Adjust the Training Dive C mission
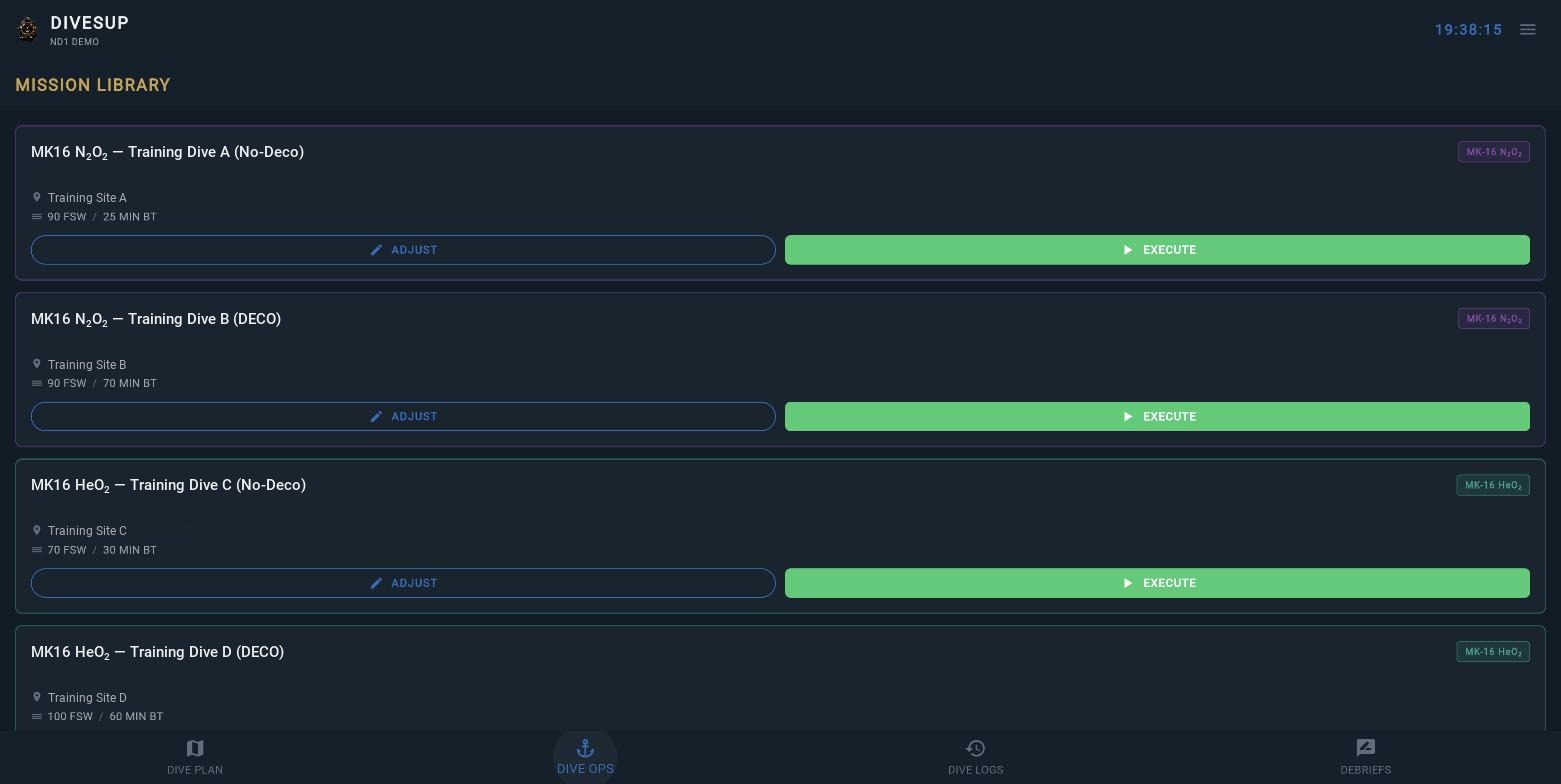This screenshot has height=784, width=1561. (x=403, y=583)
